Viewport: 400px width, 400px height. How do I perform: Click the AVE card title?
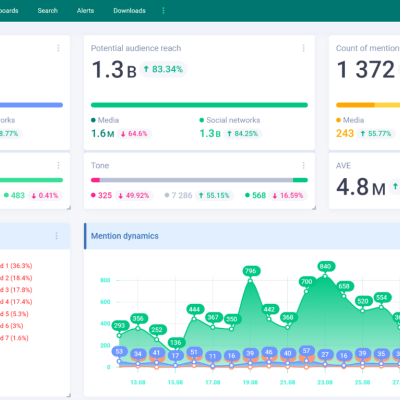[x=343, y=166]
